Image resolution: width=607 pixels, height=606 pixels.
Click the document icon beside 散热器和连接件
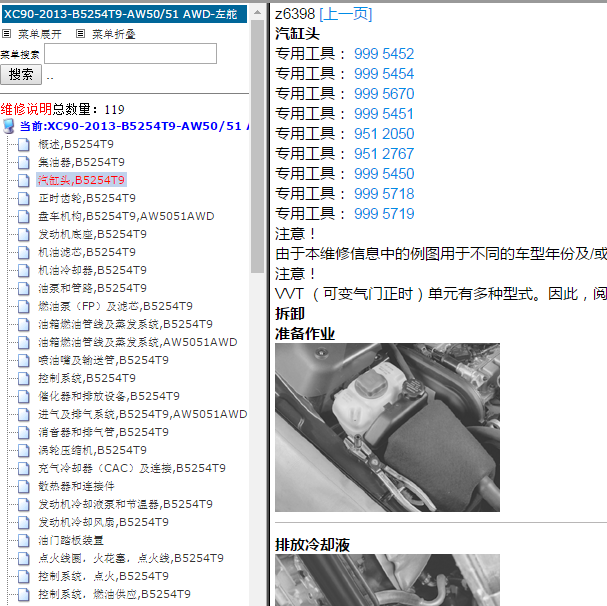(24, 487)
